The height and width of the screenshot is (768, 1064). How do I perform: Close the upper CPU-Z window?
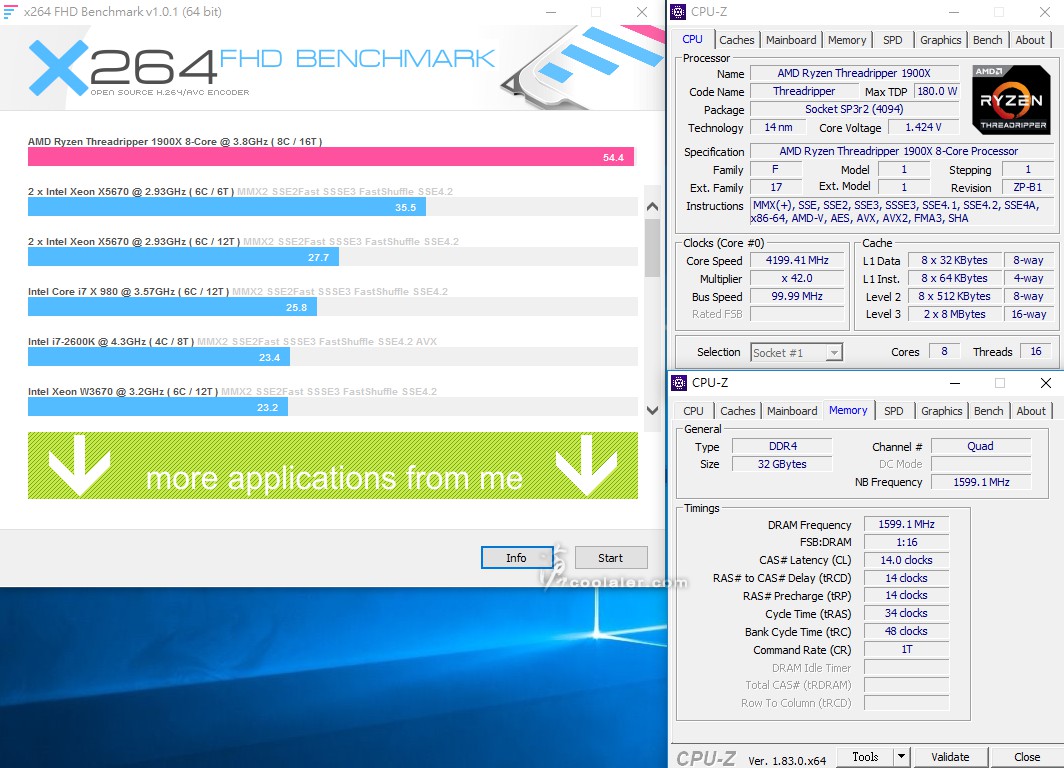click(x=1045, y=12)
